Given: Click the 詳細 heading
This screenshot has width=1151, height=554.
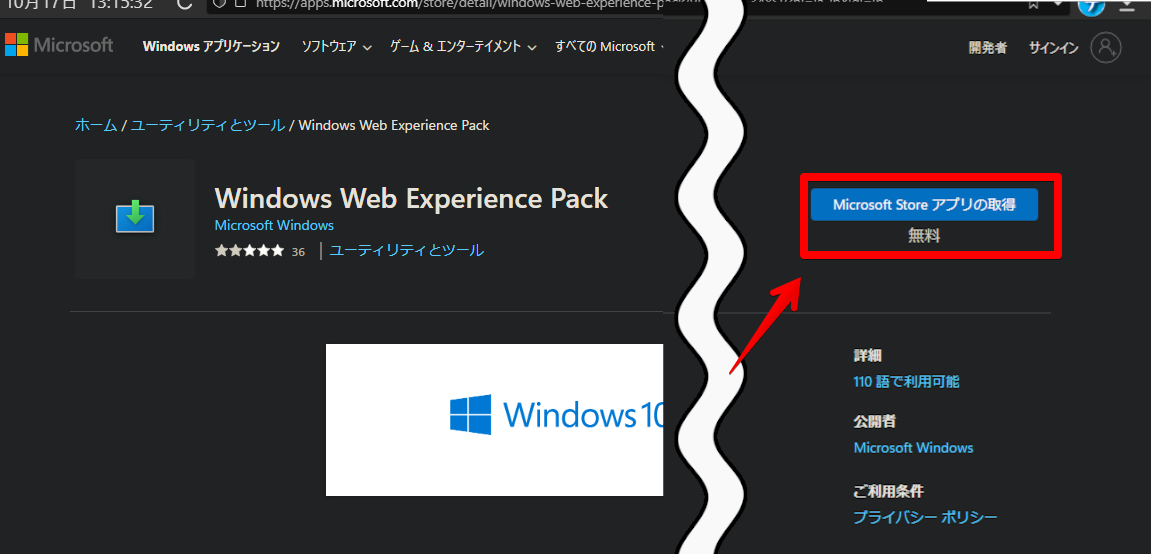Looking at the screenshot, I should (868, 356).
